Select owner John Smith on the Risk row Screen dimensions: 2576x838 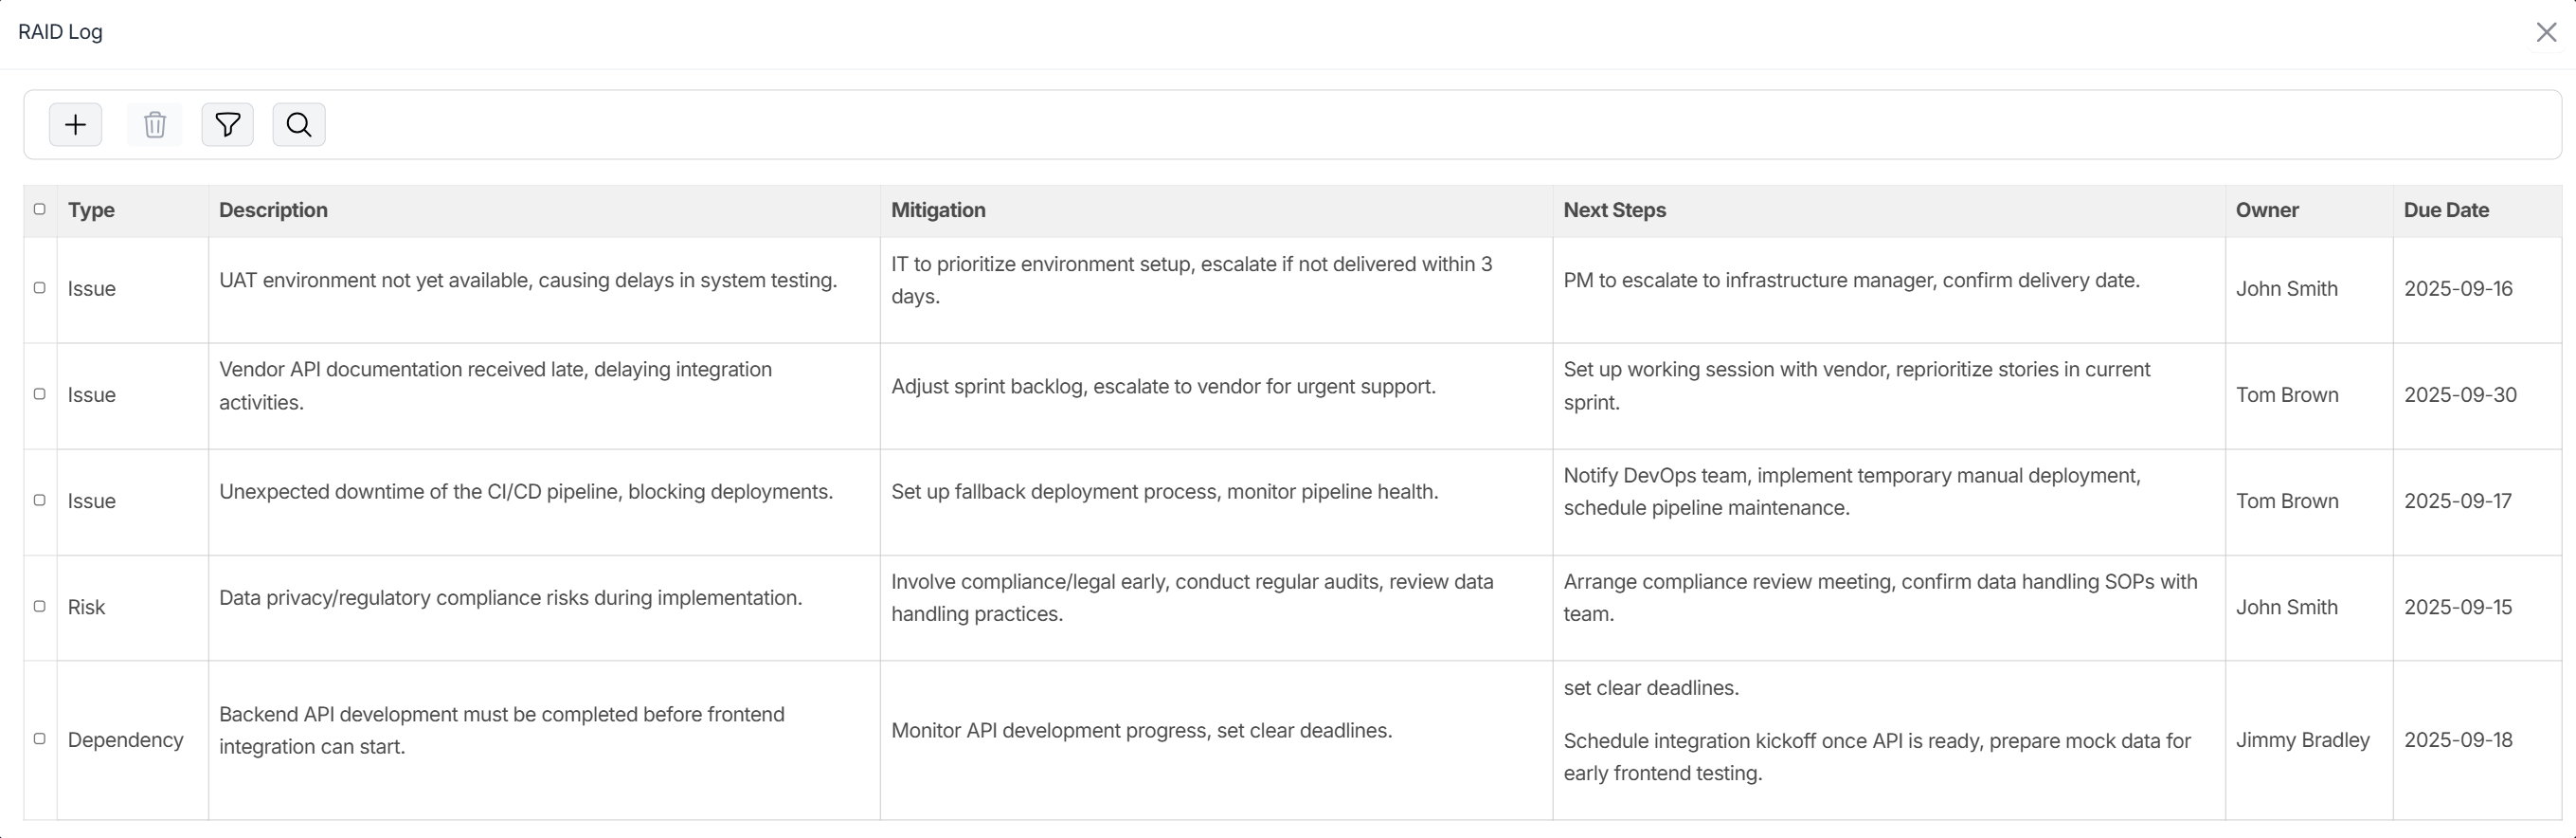tap(2287, 606)
